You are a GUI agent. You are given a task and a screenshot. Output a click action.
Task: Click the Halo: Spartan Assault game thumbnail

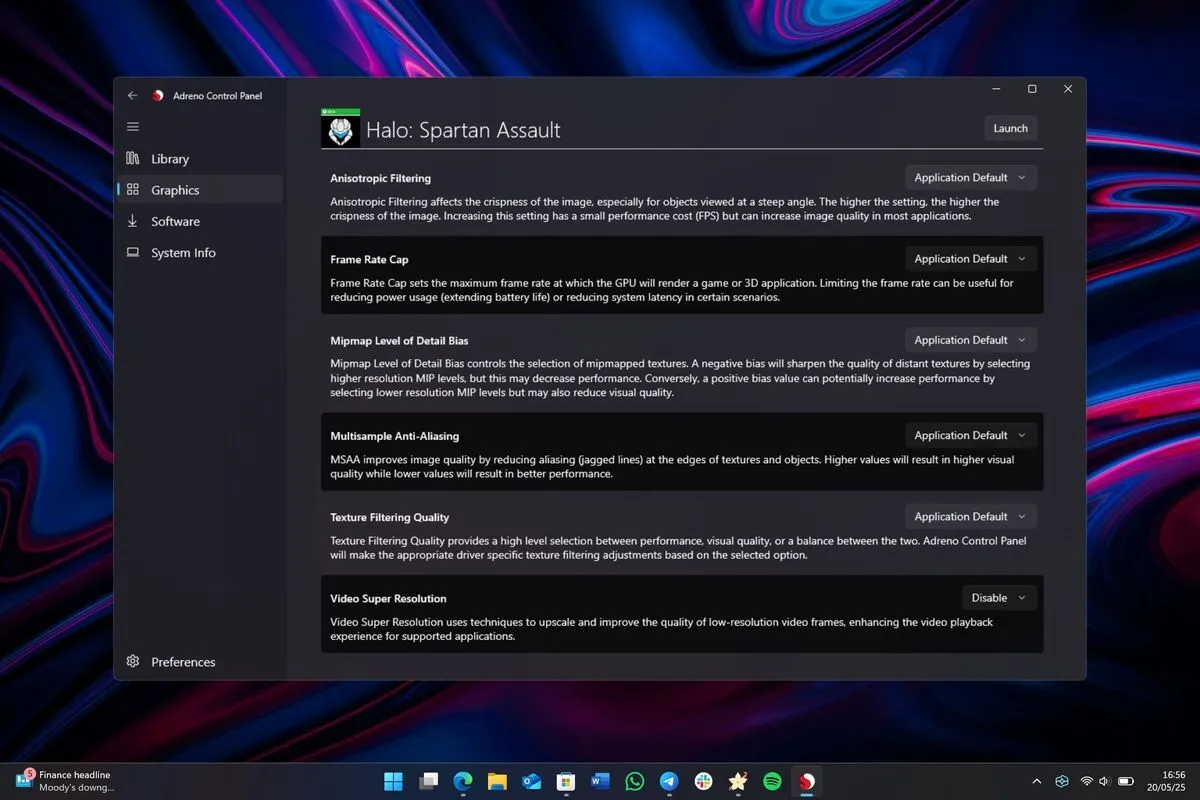coord(340,128)
